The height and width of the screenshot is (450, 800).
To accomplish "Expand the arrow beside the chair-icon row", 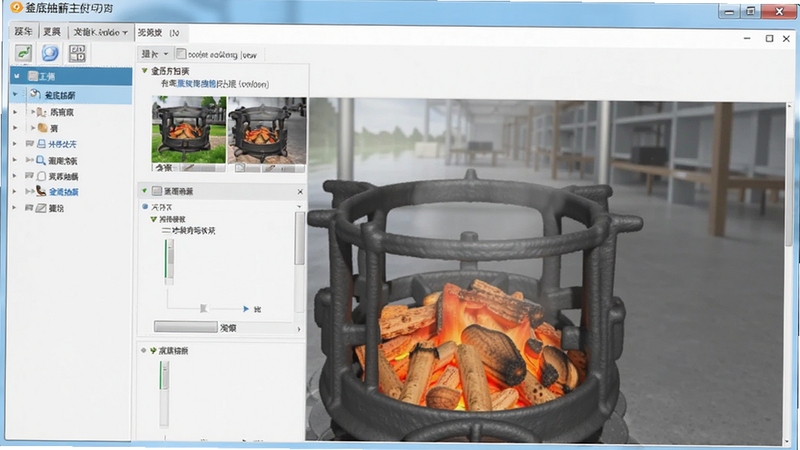I will pyautogui.click(x=15, y=191).
